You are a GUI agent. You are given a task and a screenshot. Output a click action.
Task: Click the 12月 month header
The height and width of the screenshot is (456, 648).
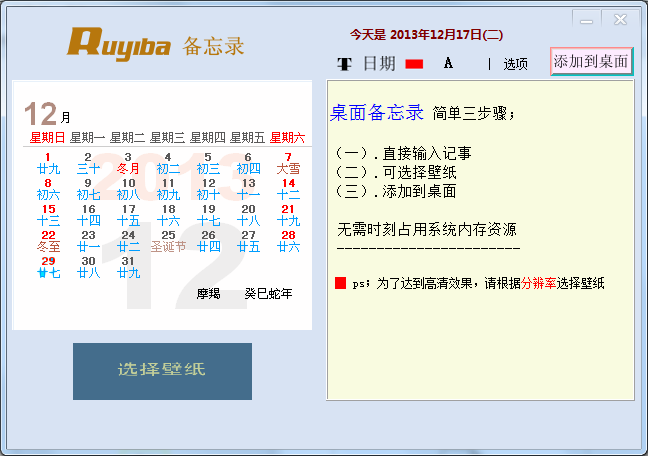[47, 114]
